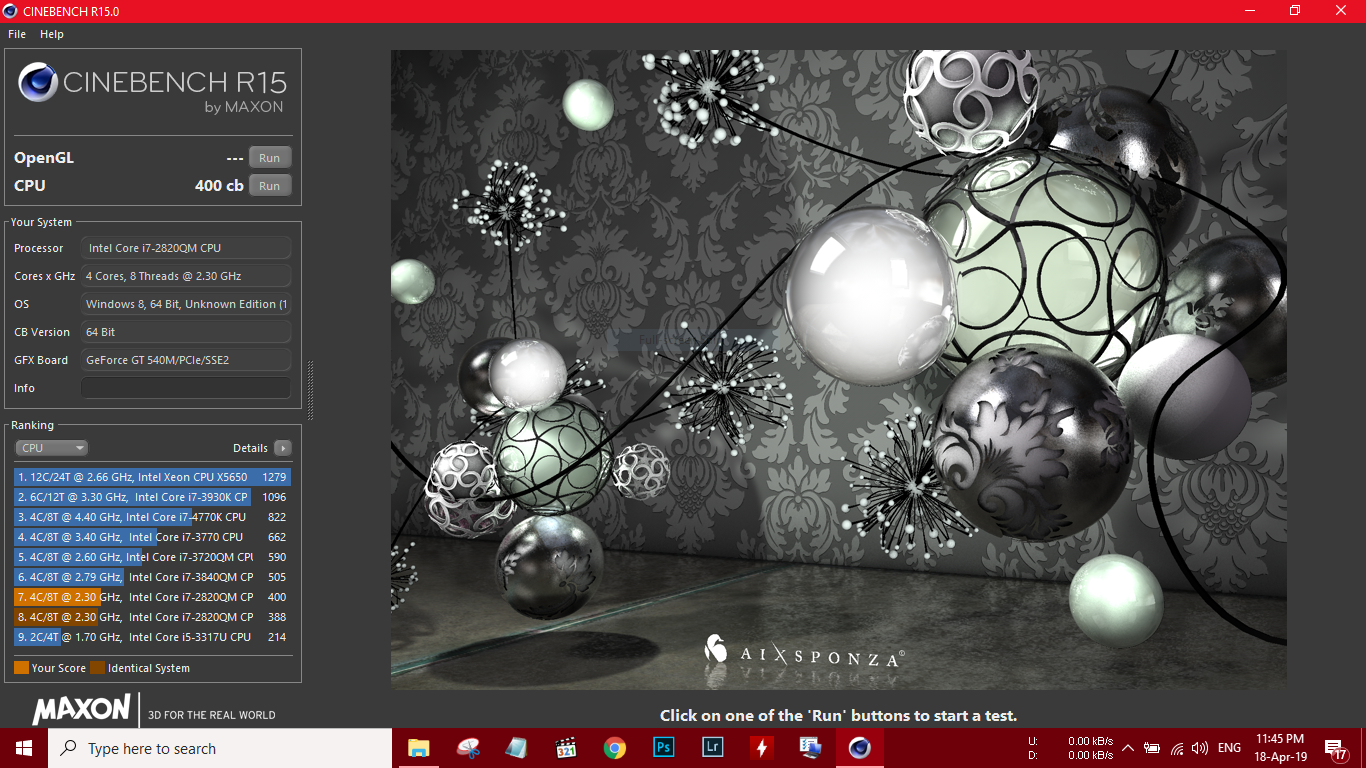Click the network speed U/D meter
The height and width of the screenshot is (768, 1366).
coord(1071,748)
